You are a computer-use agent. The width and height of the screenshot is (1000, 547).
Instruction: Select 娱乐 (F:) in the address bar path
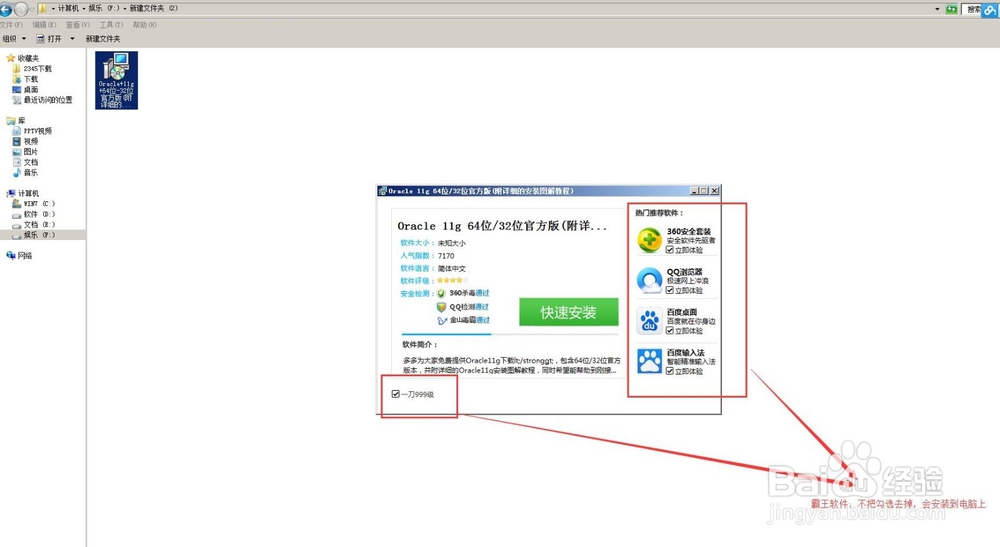tap(104, 8)
